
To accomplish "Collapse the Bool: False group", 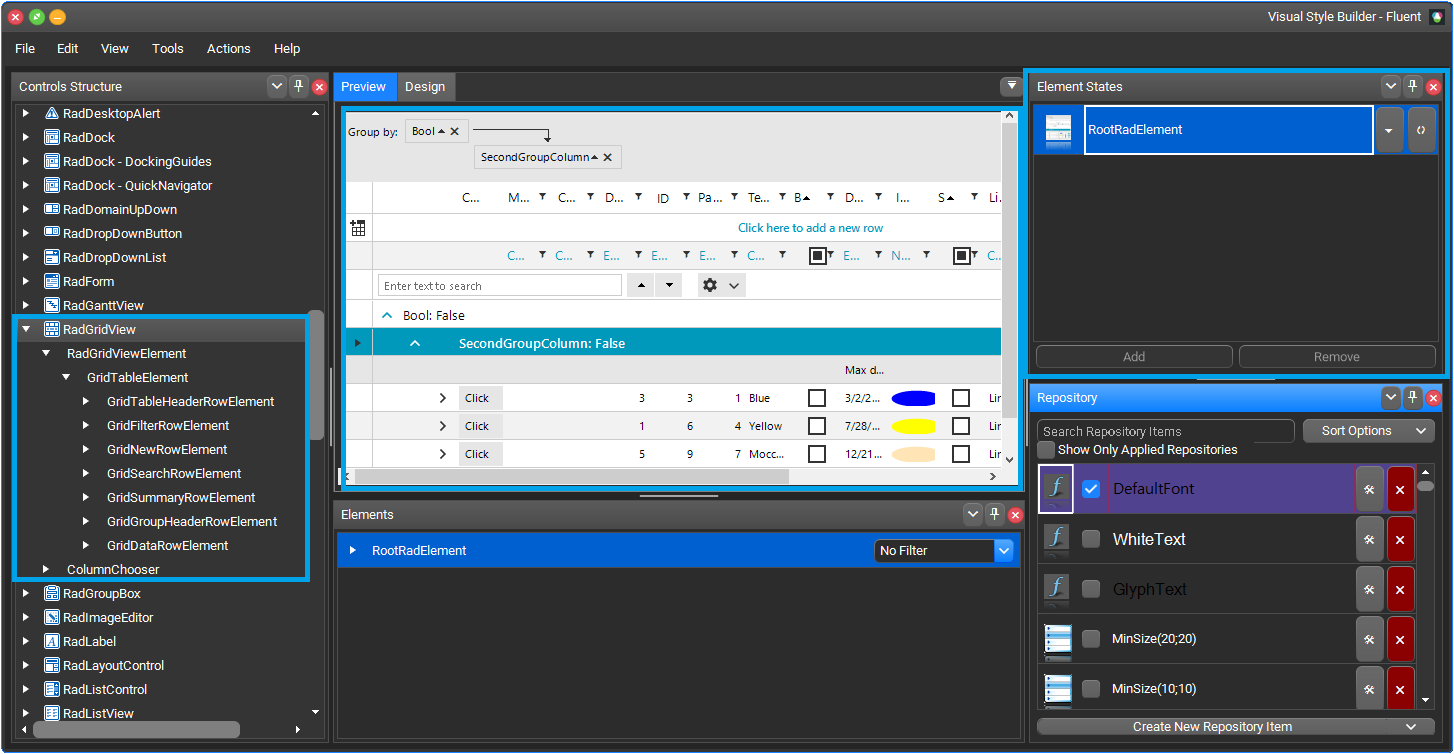I will point(387,315).
